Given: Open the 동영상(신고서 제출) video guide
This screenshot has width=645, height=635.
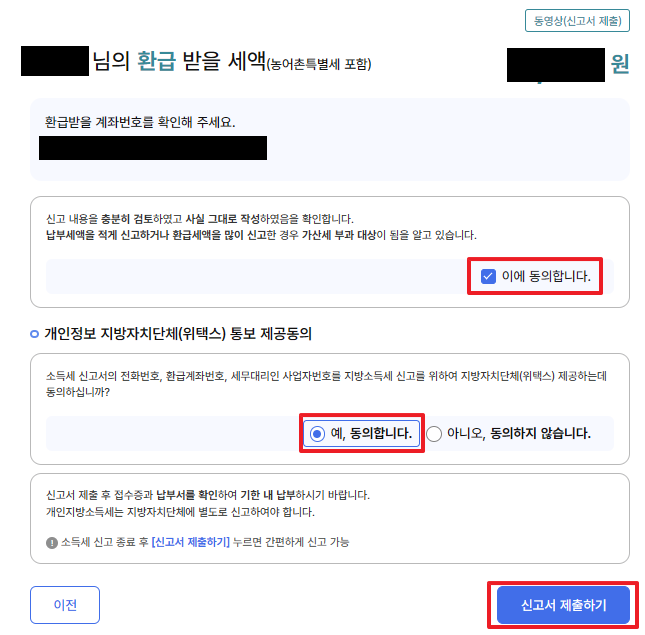Looking at the screenshot, I should coord(577,21).
